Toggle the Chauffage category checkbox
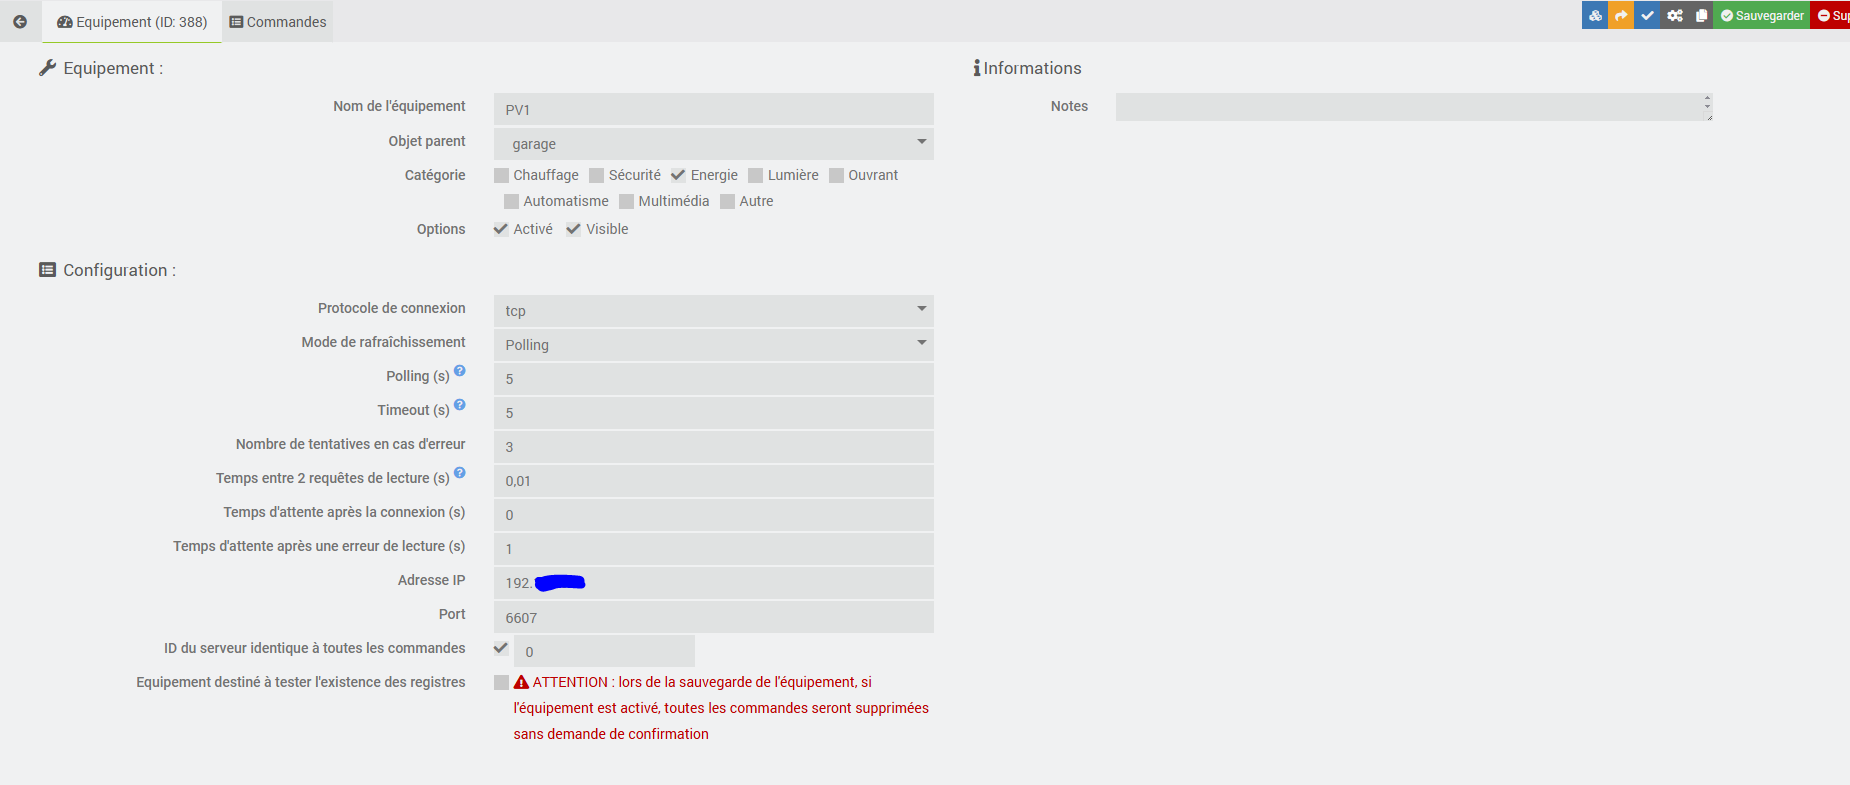The width and height of the screenshot is (1850, 785). (x=502, y=176)
